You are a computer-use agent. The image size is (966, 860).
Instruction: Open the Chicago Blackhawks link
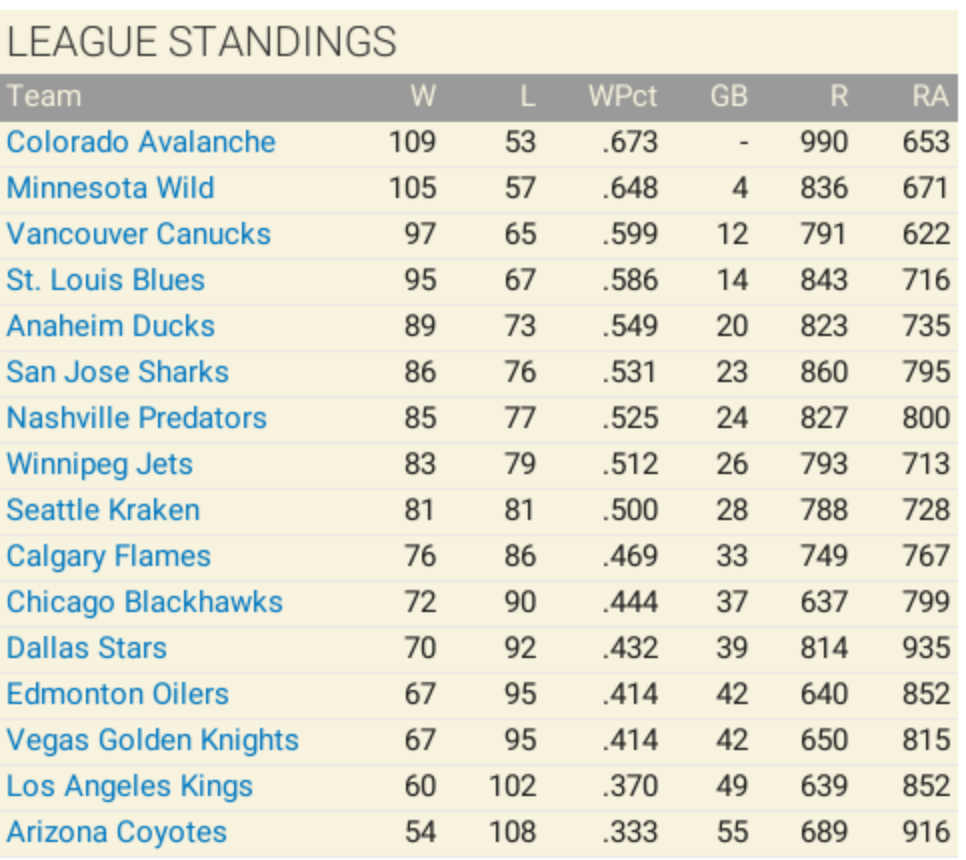(144, 602)
